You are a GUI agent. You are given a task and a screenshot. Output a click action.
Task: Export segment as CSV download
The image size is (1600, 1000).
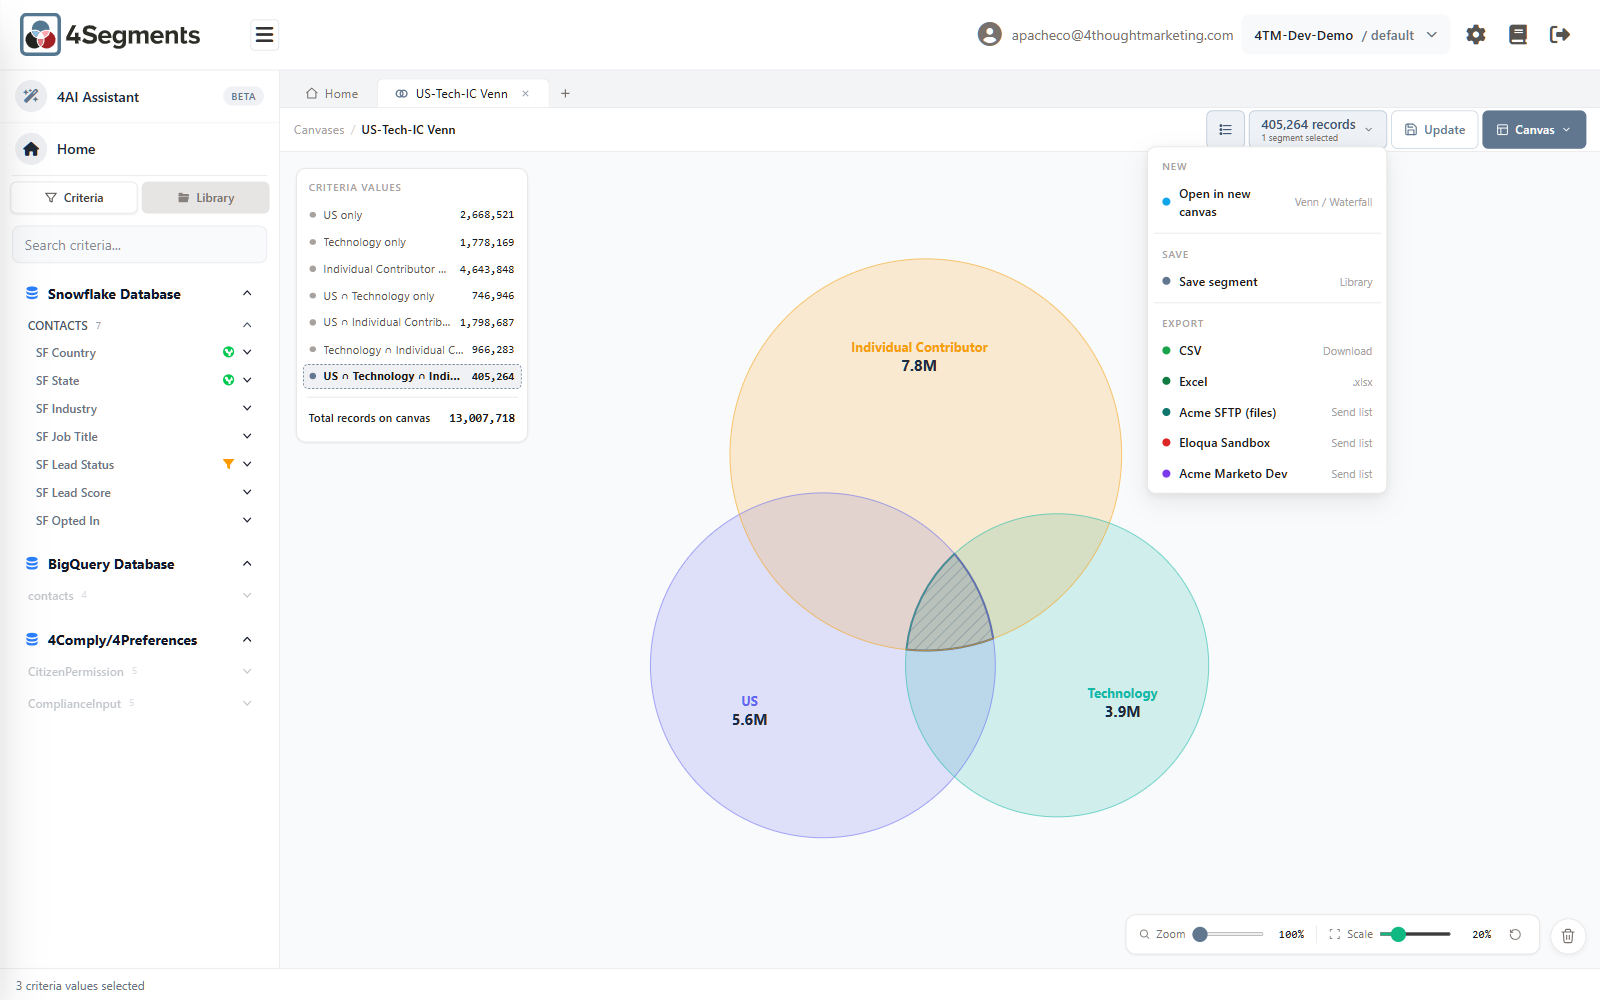[x=1267, y=351]
